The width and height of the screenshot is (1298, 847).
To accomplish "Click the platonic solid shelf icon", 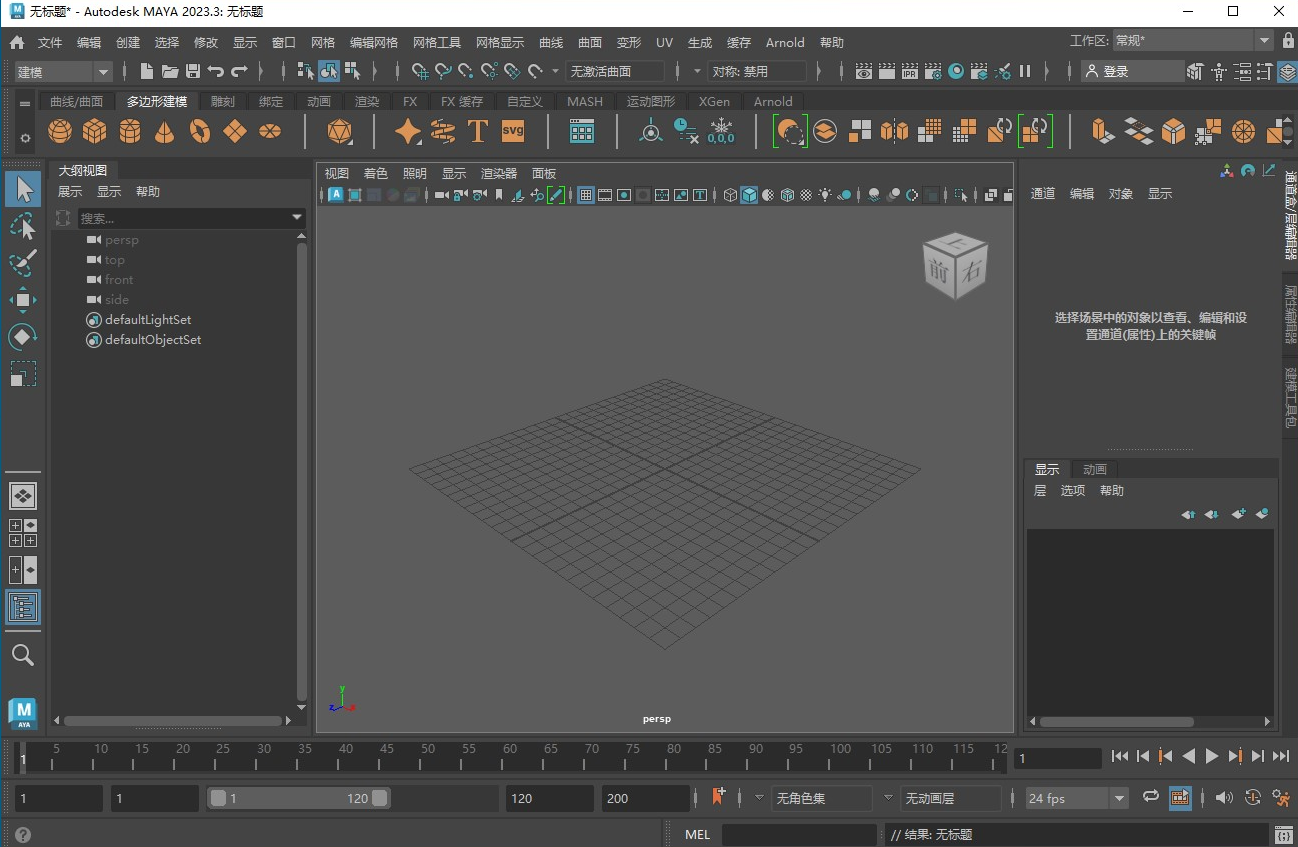I will click(x=340, y=131).
